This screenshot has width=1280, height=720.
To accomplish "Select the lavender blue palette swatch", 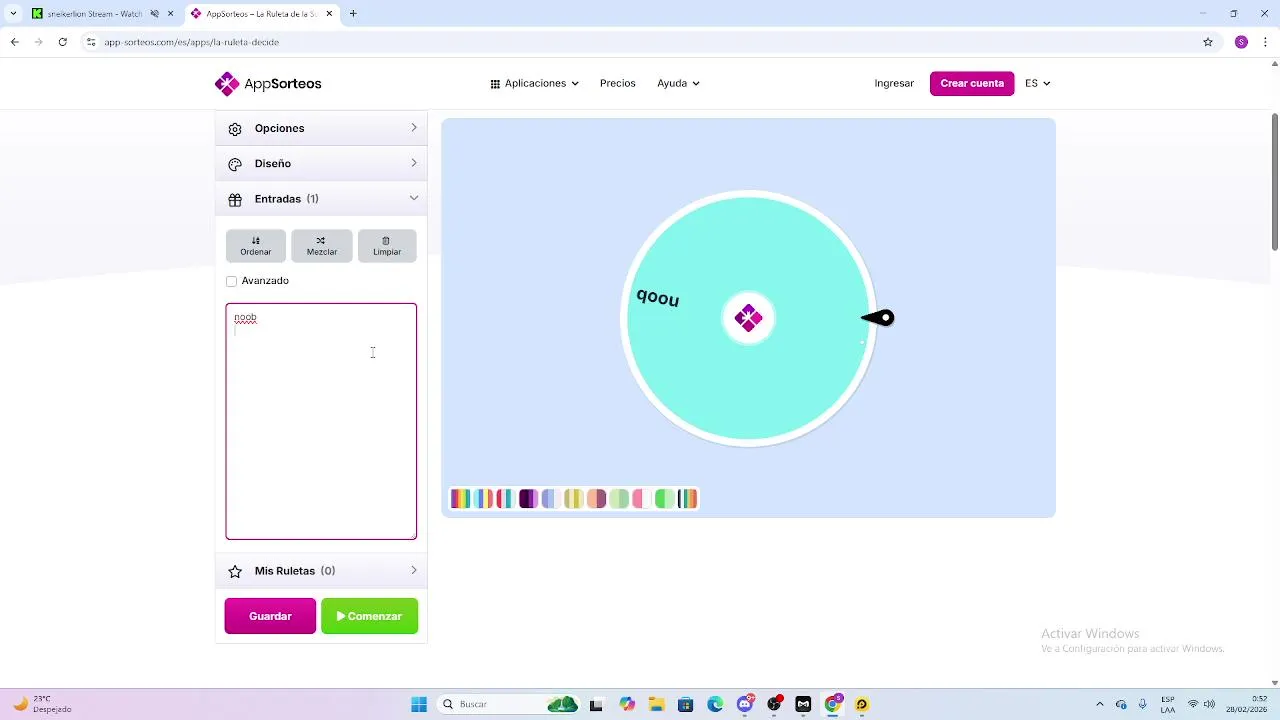I will (552, 498).
